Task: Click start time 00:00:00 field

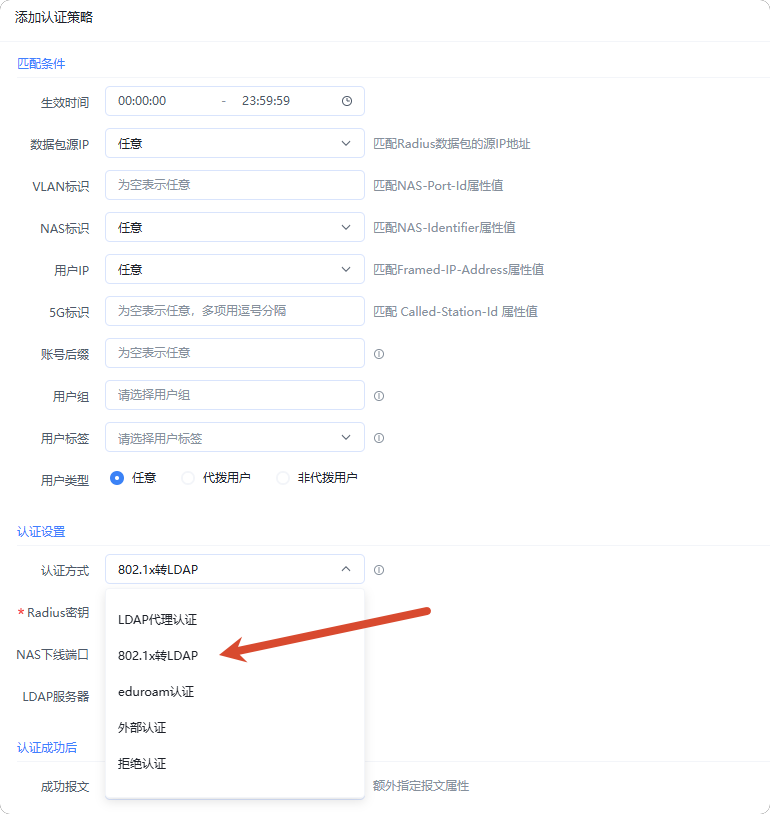Action: point(142,101)
